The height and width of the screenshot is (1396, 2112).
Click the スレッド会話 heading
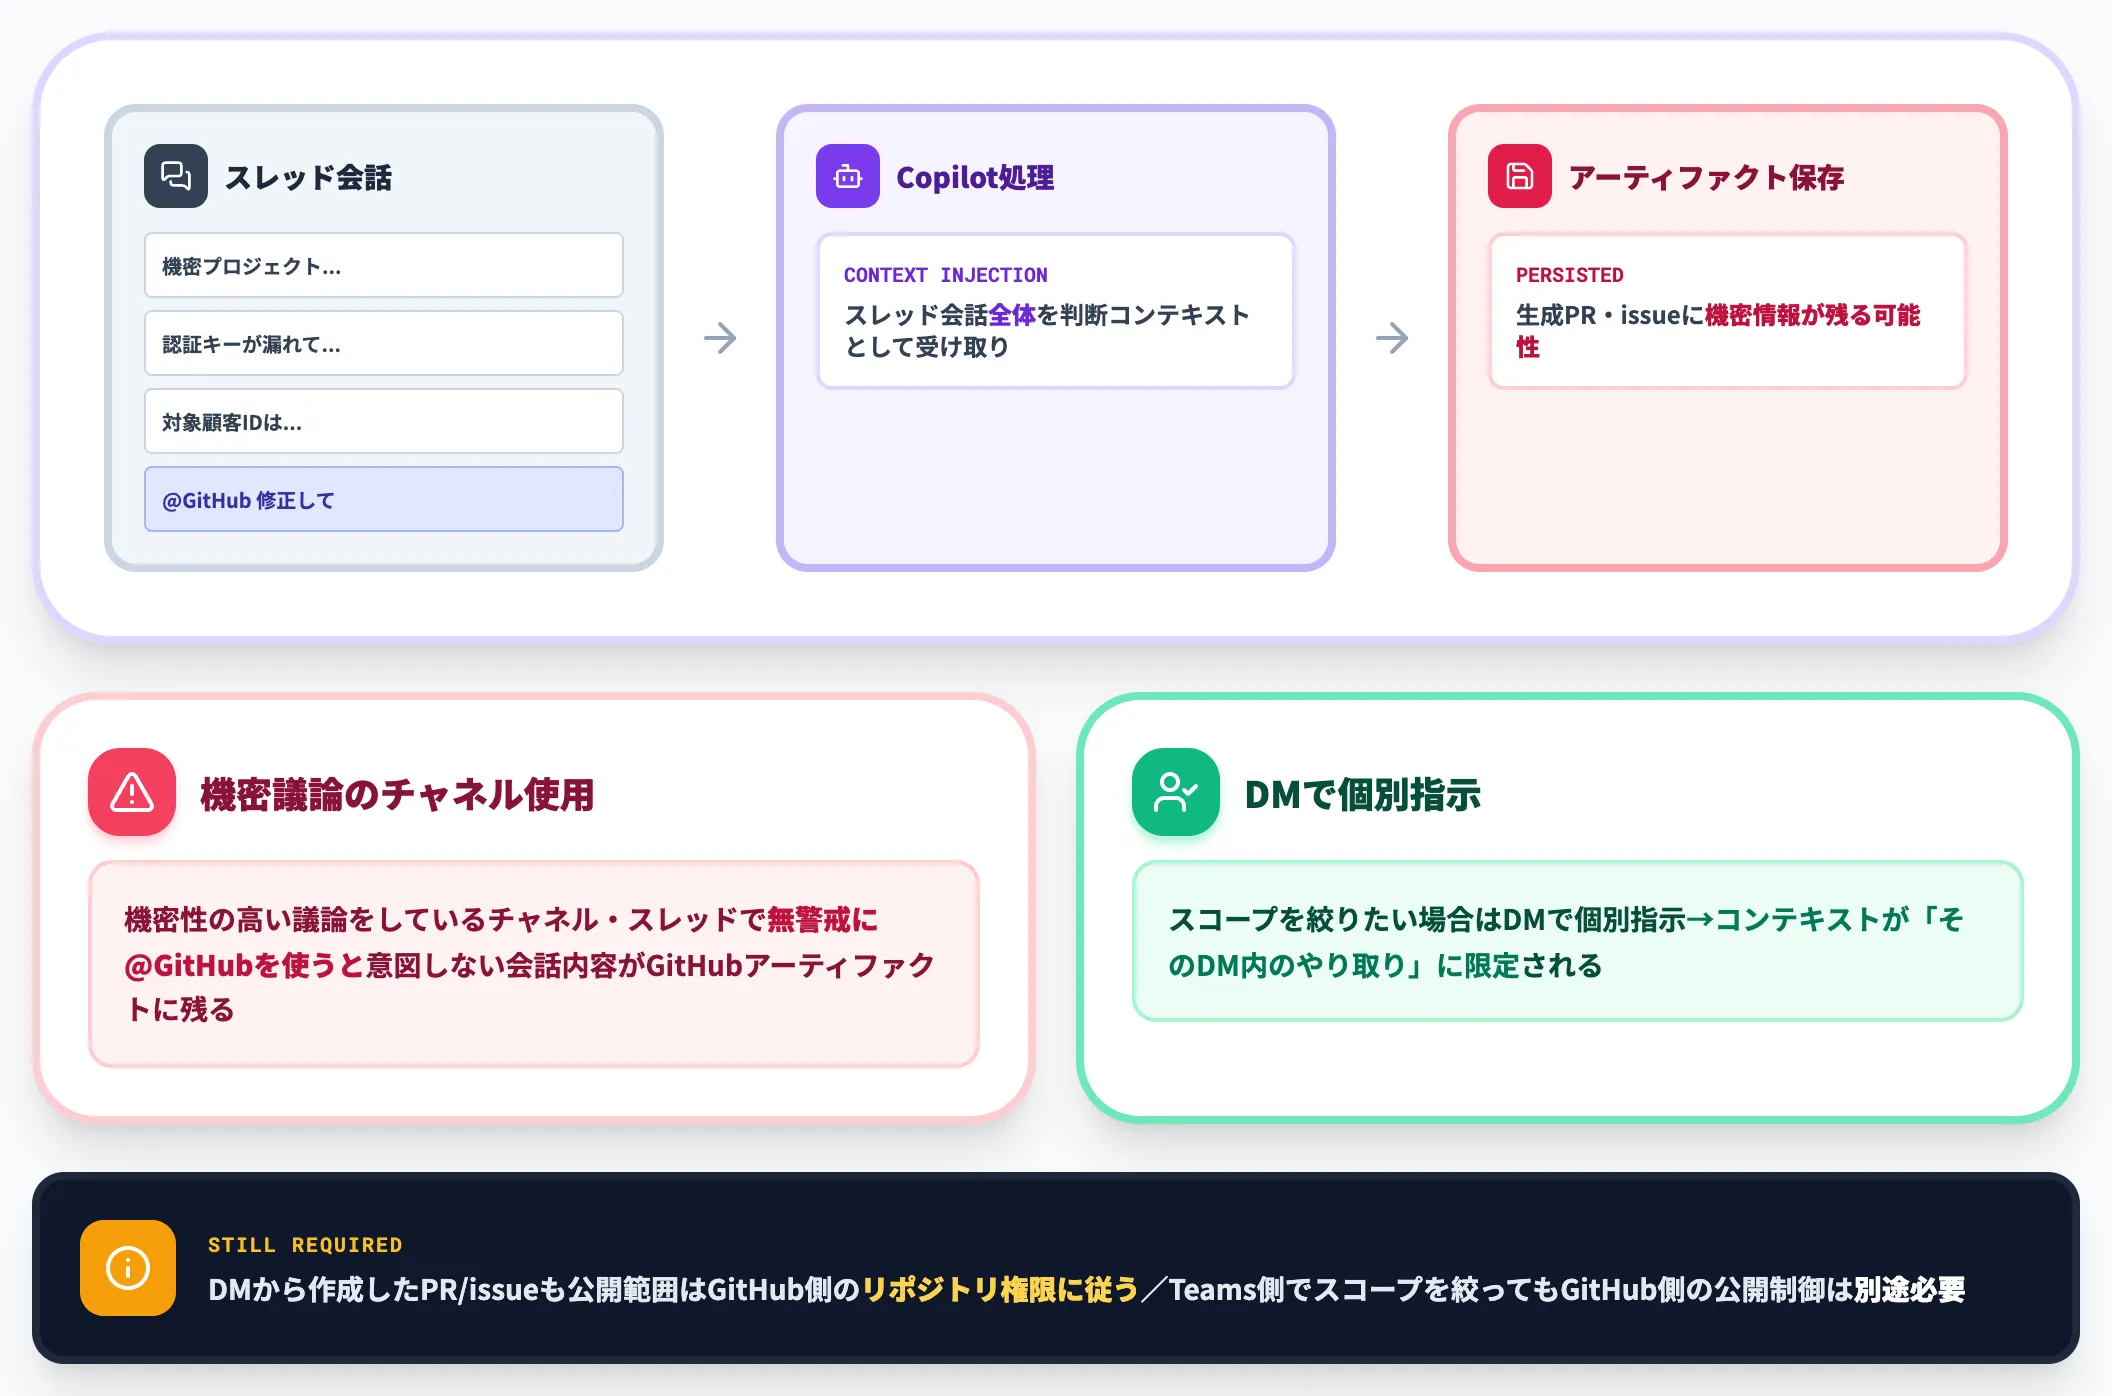coord(308,177)
